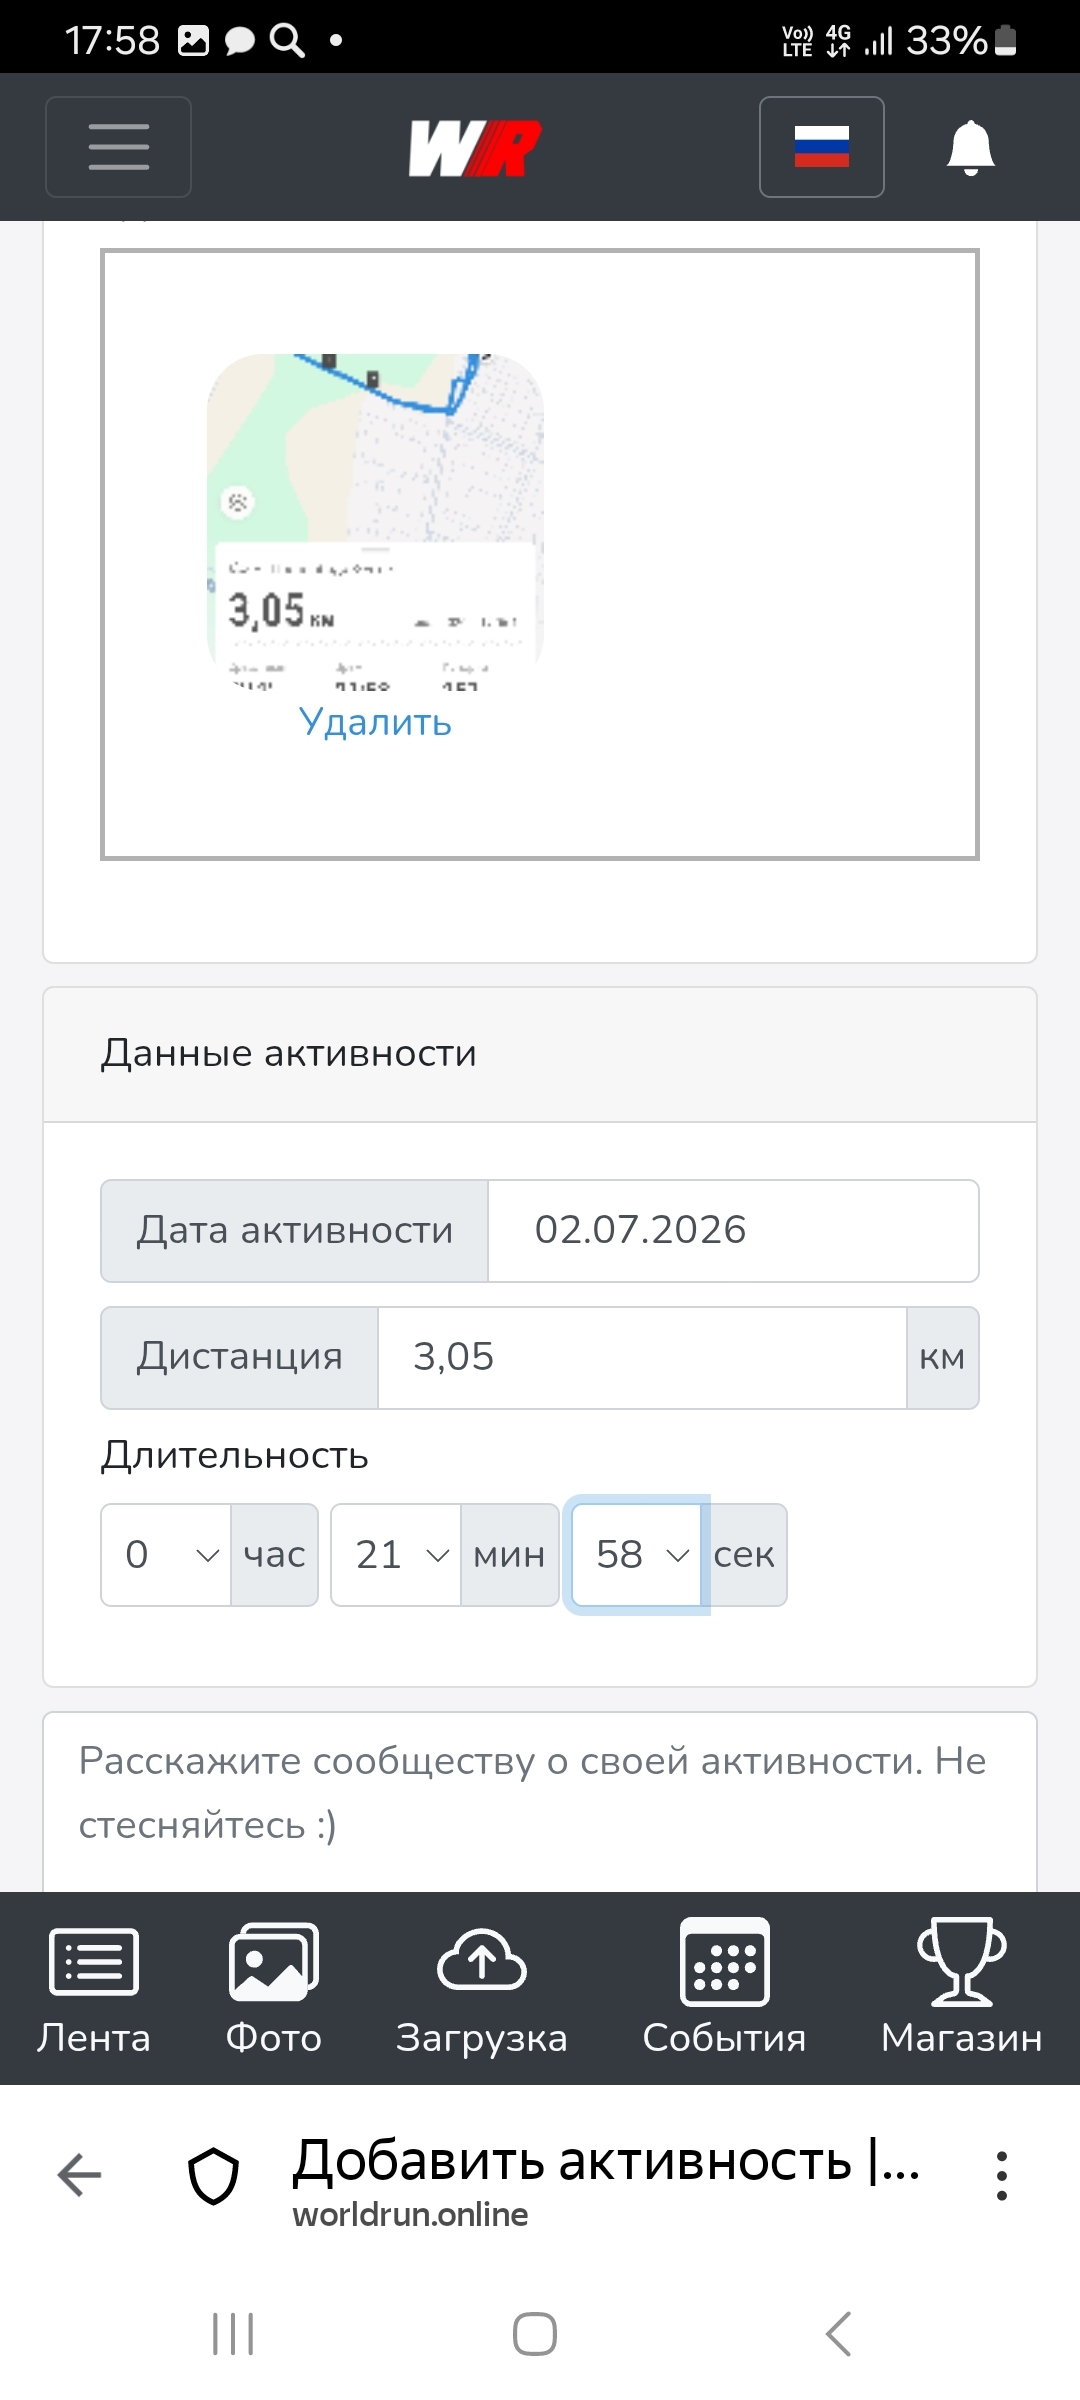Tap the WR logo

pos(475,148)
